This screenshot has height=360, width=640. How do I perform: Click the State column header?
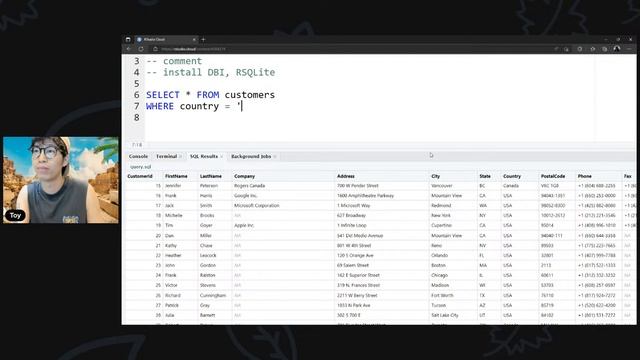pyautogui.click(x=485, y=176)
